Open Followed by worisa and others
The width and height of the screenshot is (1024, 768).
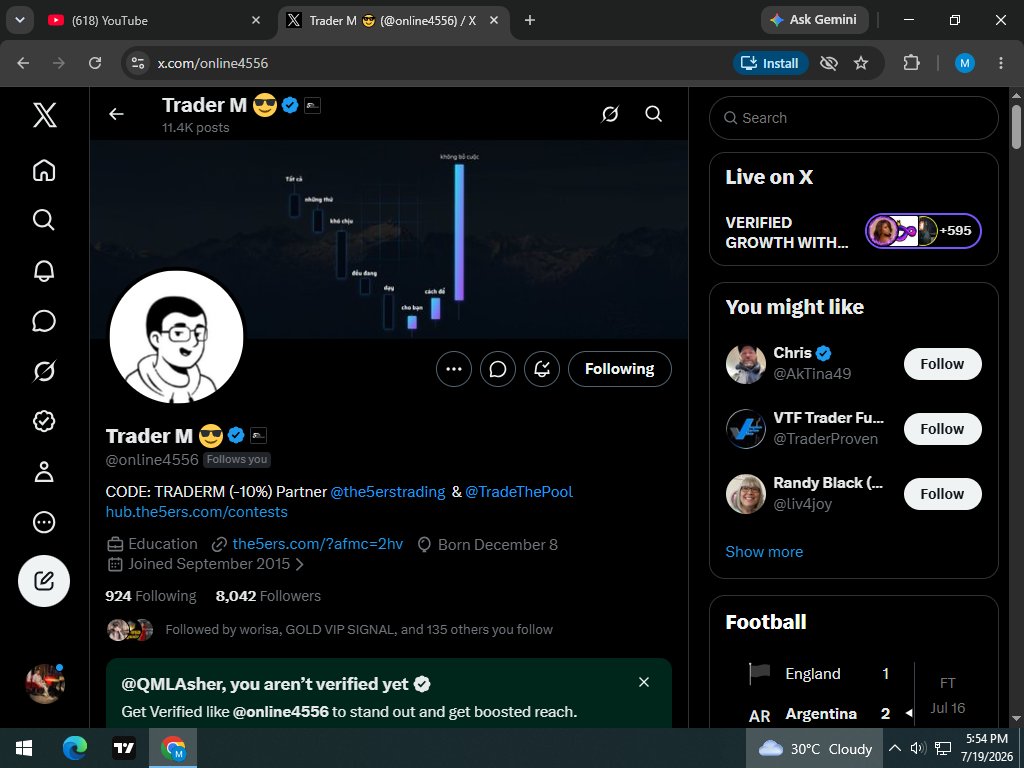click(329, 630)
